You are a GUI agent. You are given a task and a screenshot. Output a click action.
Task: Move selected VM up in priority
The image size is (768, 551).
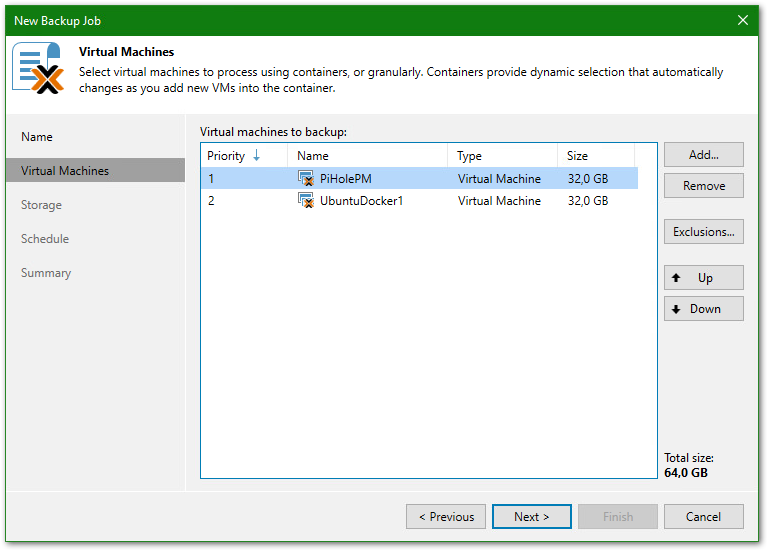[703, 278]
